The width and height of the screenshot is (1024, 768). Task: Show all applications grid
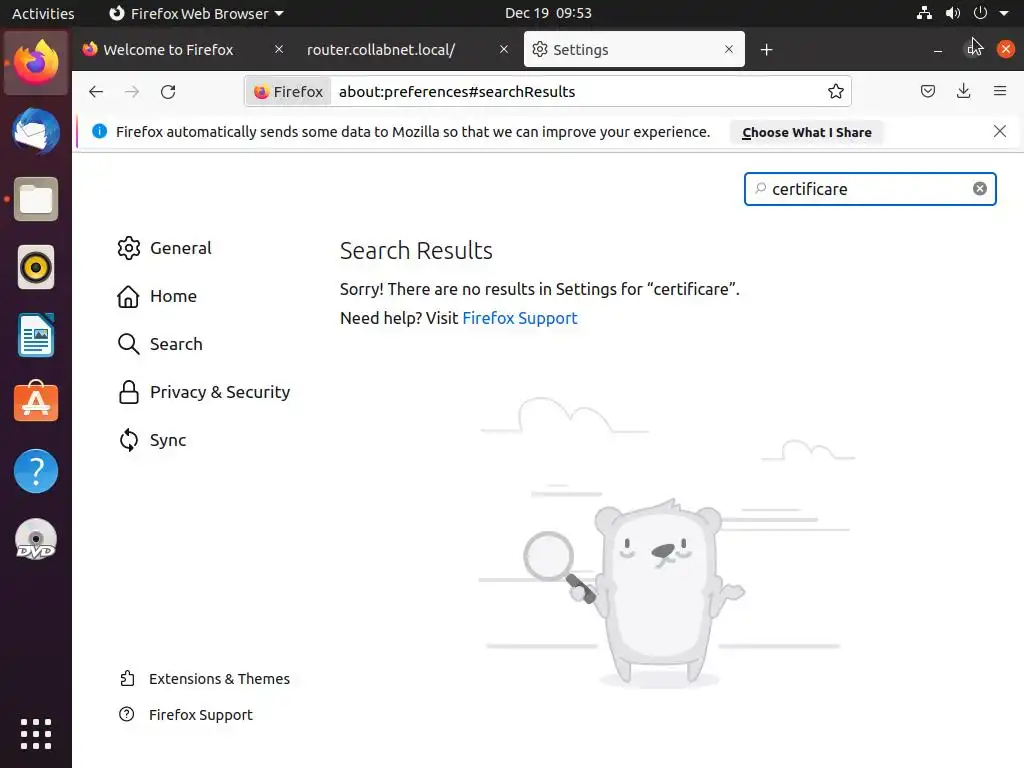[36, 734]
